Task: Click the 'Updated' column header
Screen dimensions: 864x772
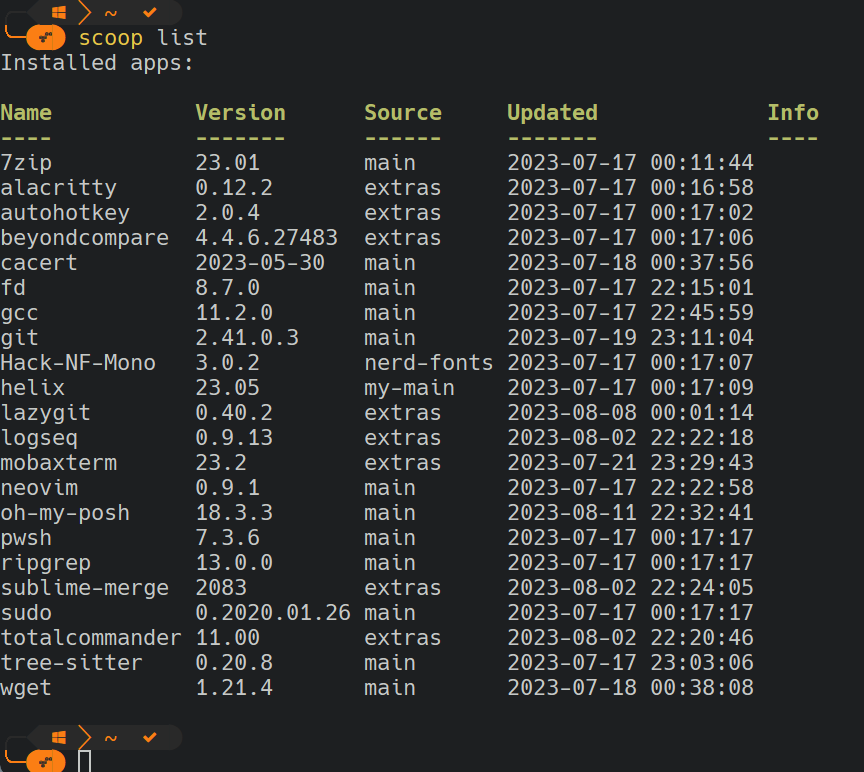Action: [552, 112]
